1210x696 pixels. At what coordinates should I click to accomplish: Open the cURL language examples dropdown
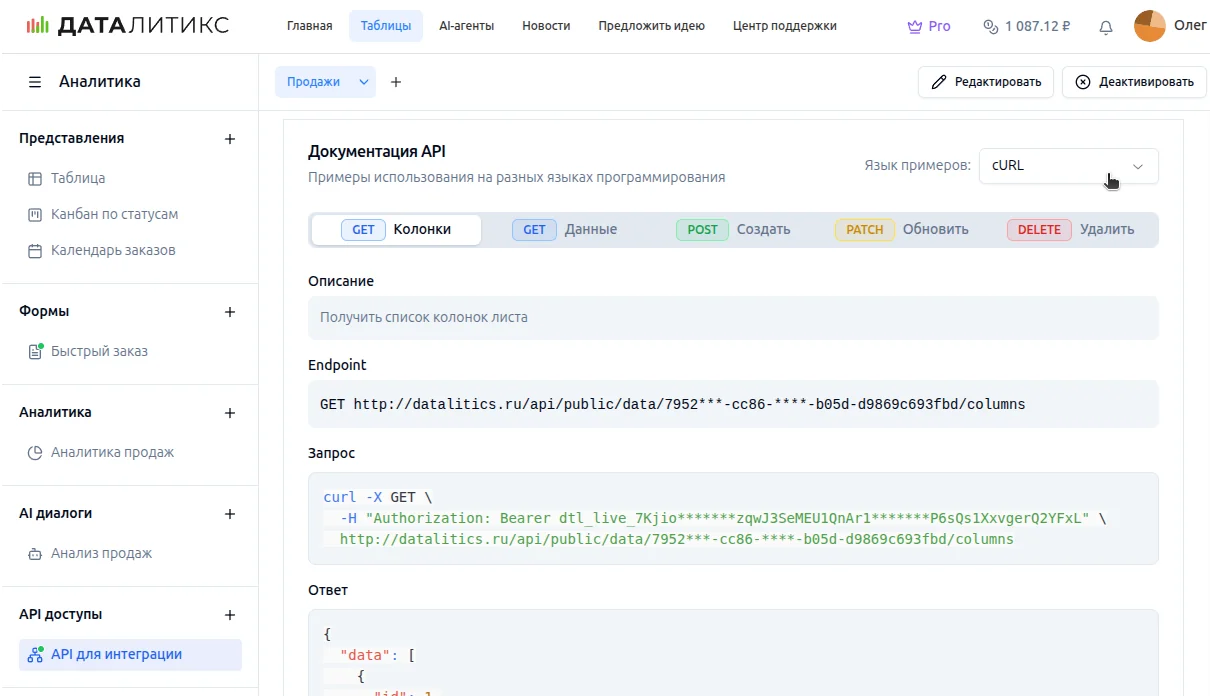click(x=1068, y=166)
